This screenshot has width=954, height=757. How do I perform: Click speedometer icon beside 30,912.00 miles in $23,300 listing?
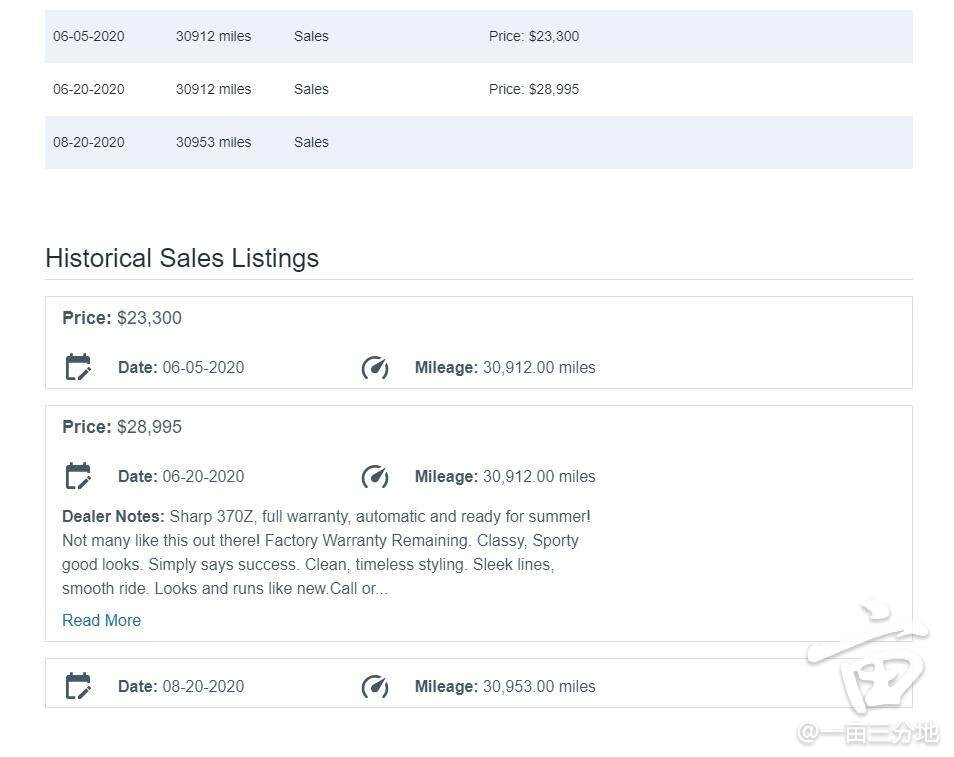[x=375, y=367]
